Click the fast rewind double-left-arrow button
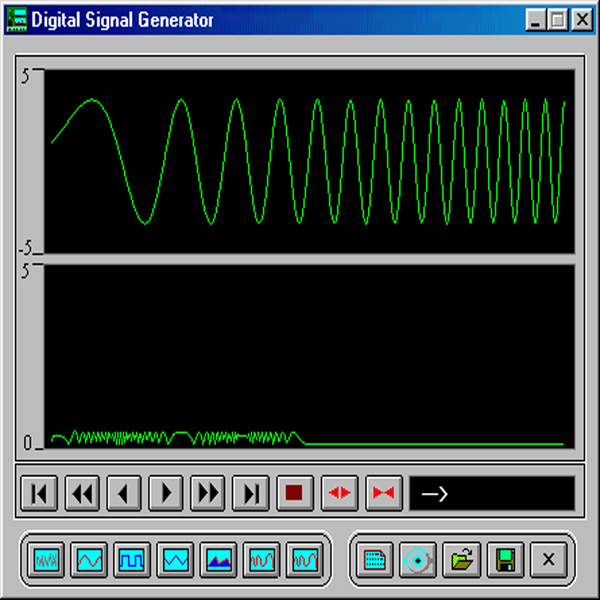 point(82,493)
